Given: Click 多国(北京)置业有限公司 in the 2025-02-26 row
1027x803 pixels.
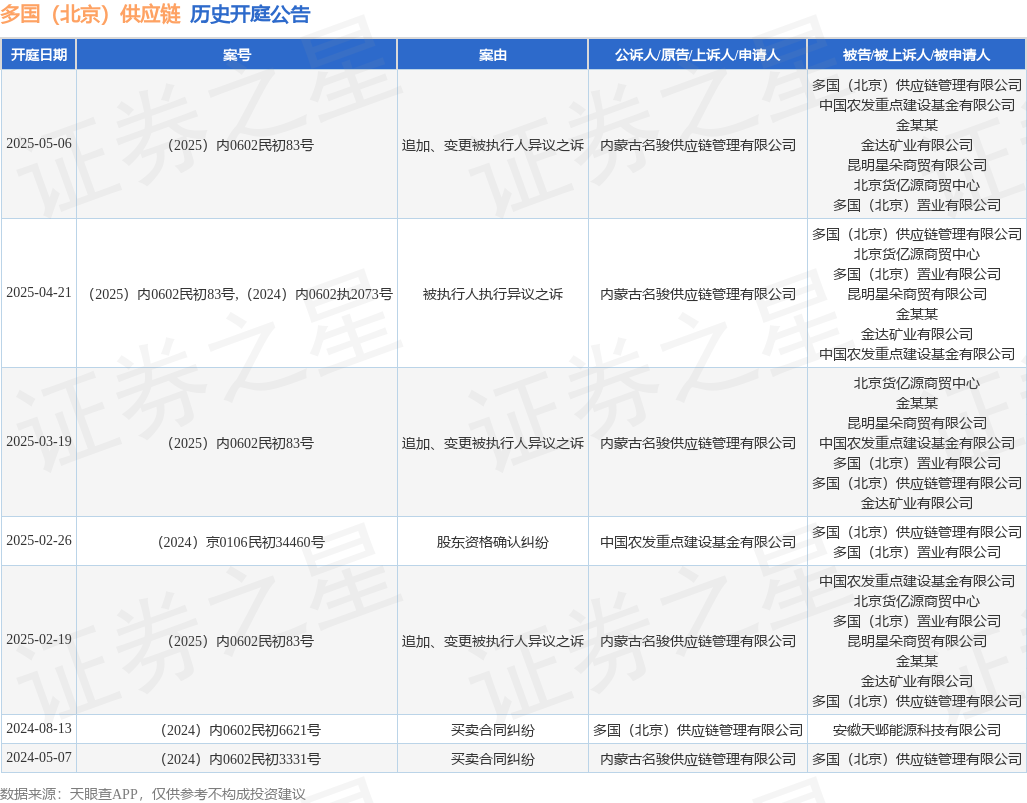Looking at the screenshot, I should (x=916, y=552).
